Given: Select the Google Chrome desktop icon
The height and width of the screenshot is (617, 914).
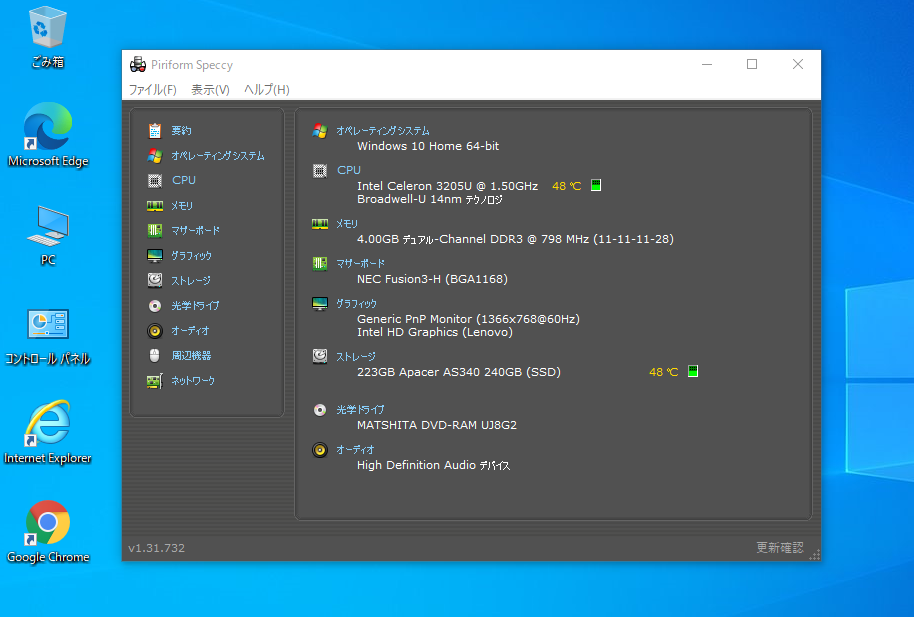Looking at the screenshot, I should (48, 532).
